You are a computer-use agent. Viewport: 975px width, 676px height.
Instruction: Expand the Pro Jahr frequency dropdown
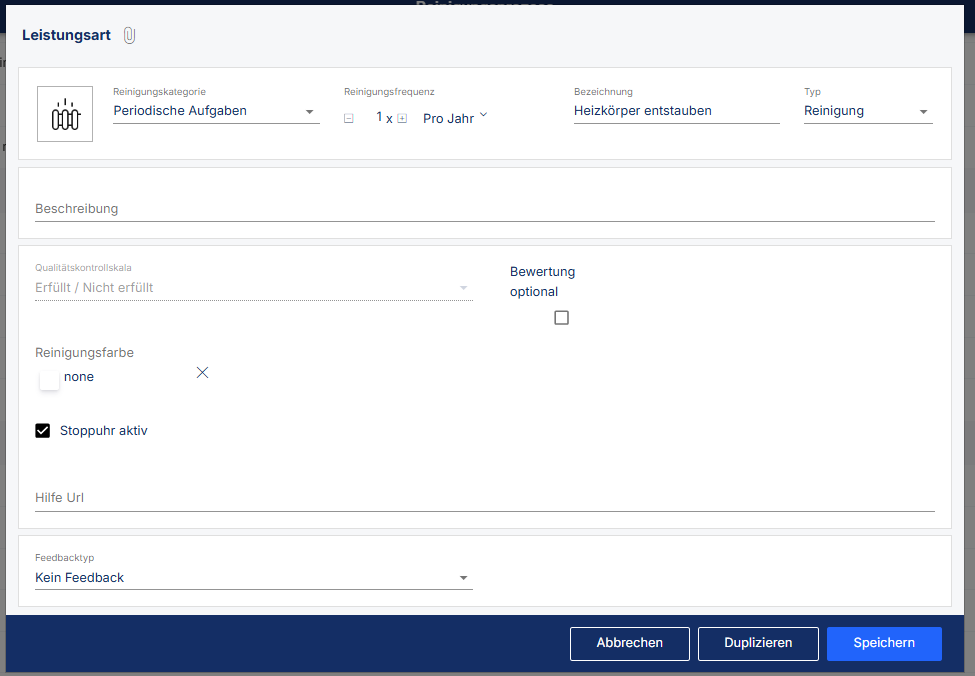[455, 118]
